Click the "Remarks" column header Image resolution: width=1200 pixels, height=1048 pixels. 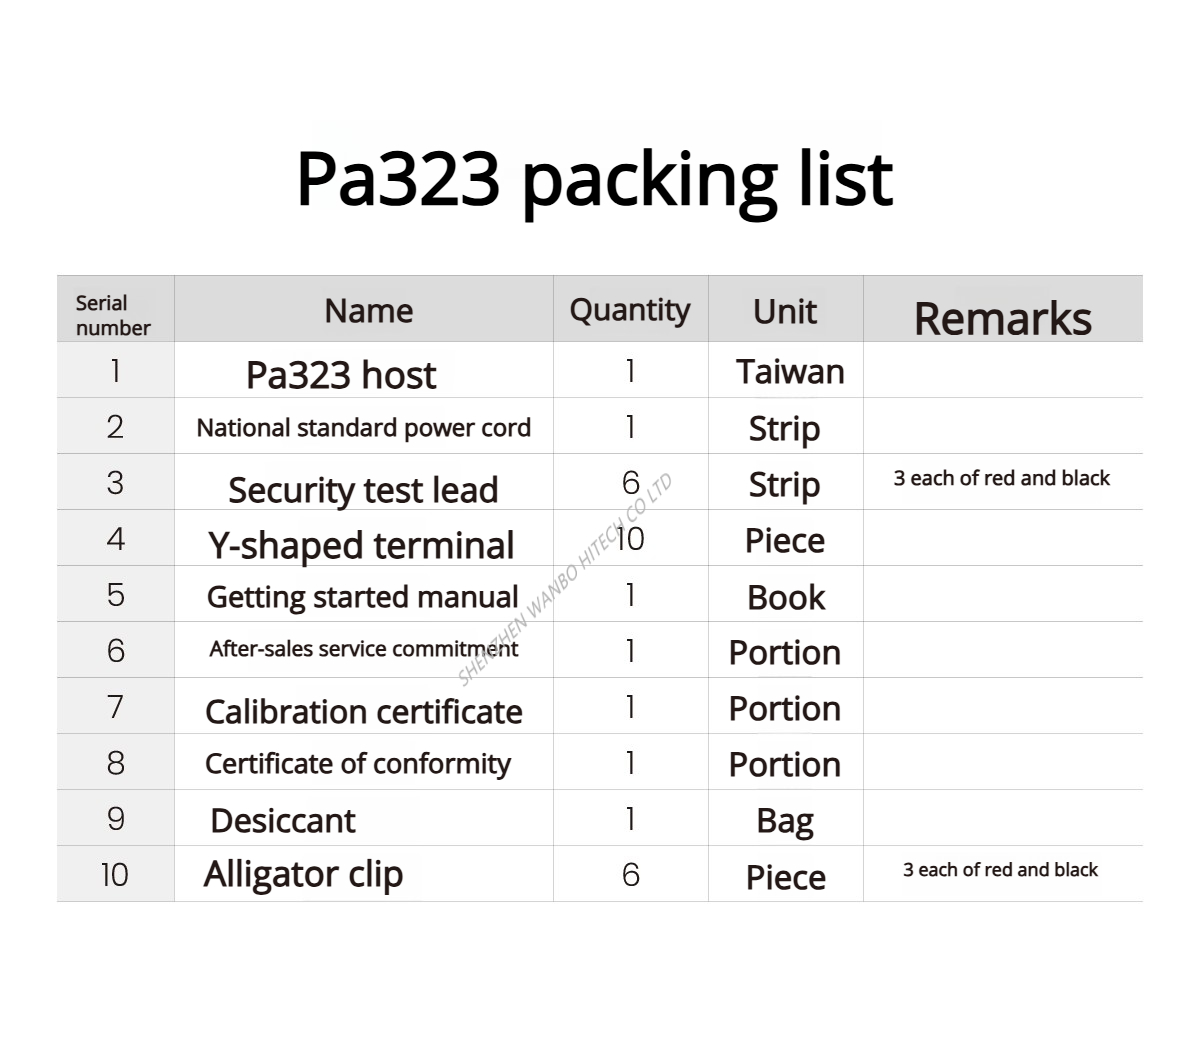tap(1002, 318)
